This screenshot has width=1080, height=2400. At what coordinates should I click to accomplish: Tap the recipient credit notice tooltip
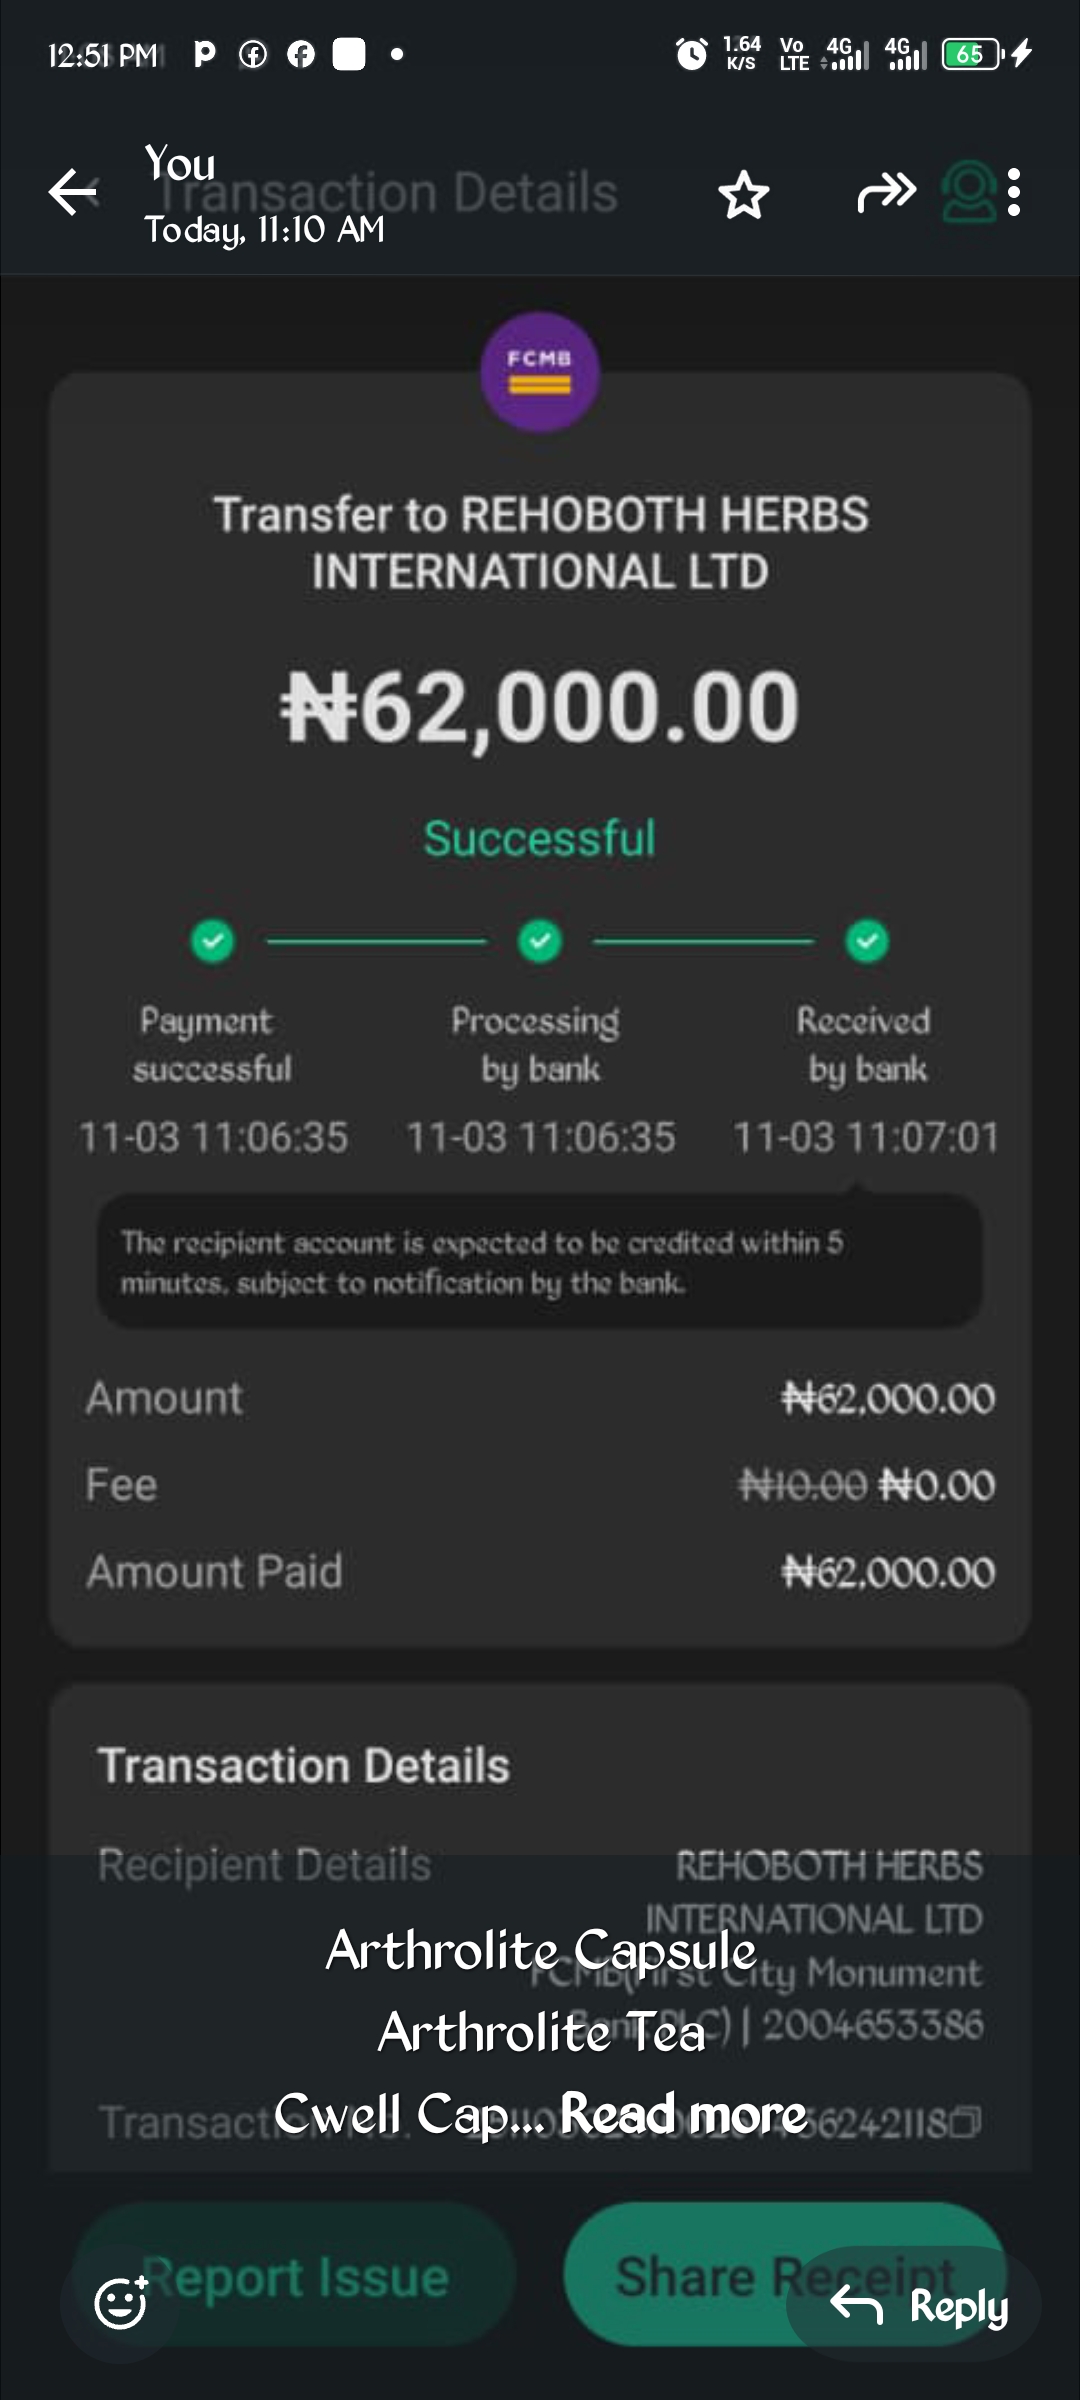[540, 1262]
